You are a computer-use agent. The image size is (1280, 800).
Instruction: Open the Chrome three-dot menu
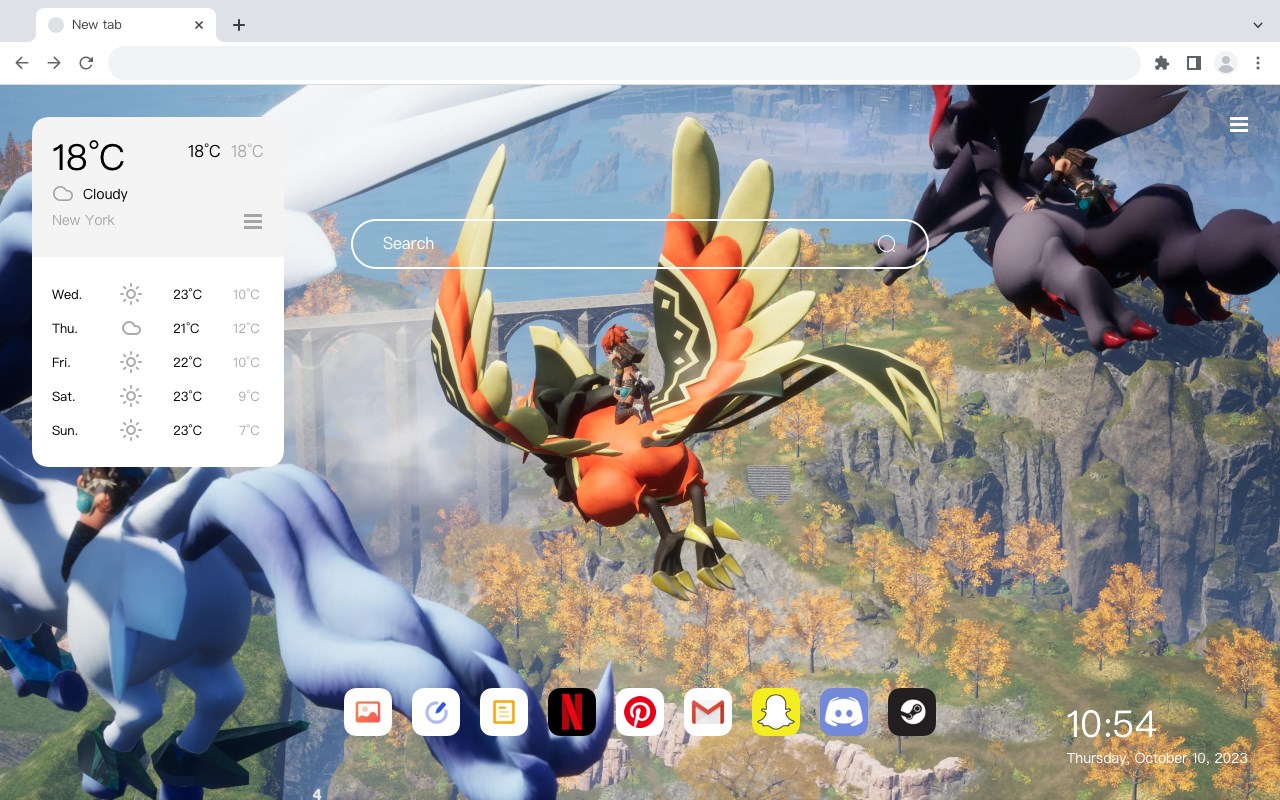point(1258,63)
